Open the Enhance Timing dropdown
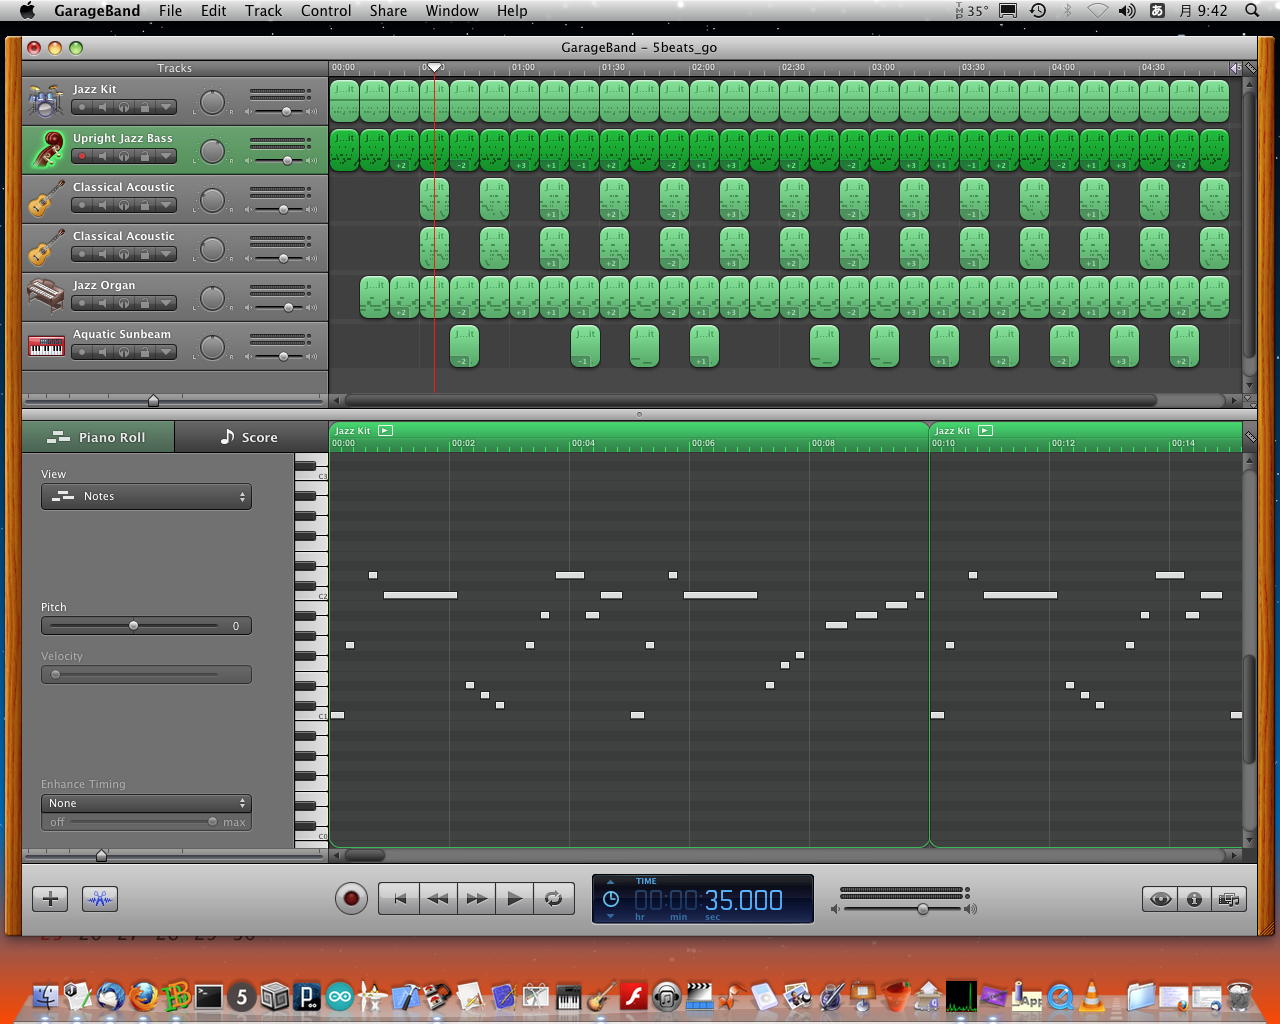The image size is (1280, 1024). pos(146,803)
